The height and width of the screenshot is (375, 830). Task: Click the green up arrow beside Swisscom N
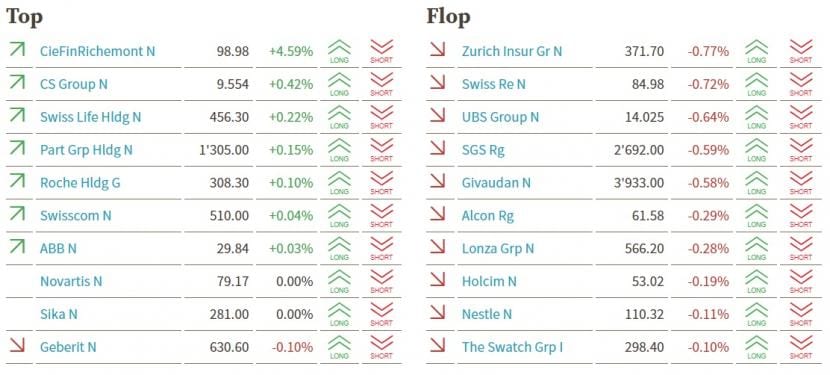coord(17,213)
